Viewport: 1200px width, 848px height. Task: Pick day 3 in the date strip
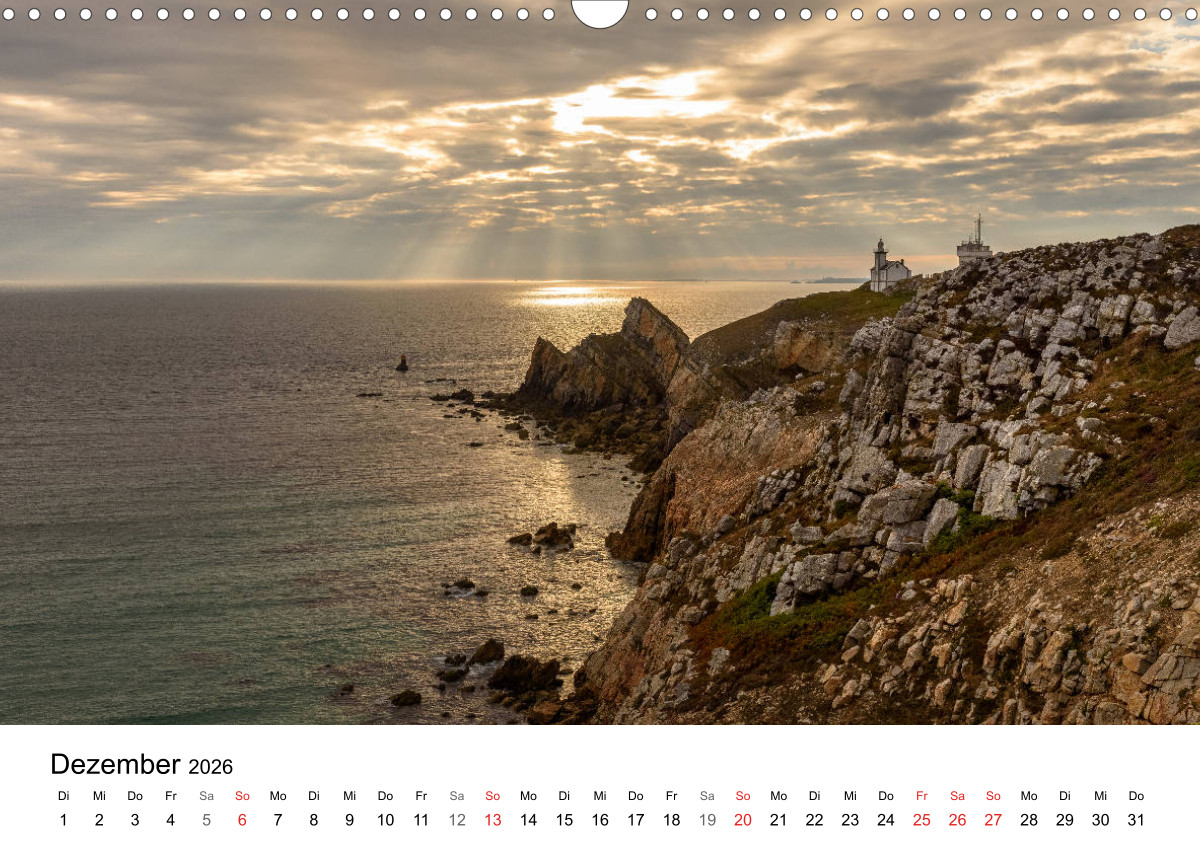point(135,820)
